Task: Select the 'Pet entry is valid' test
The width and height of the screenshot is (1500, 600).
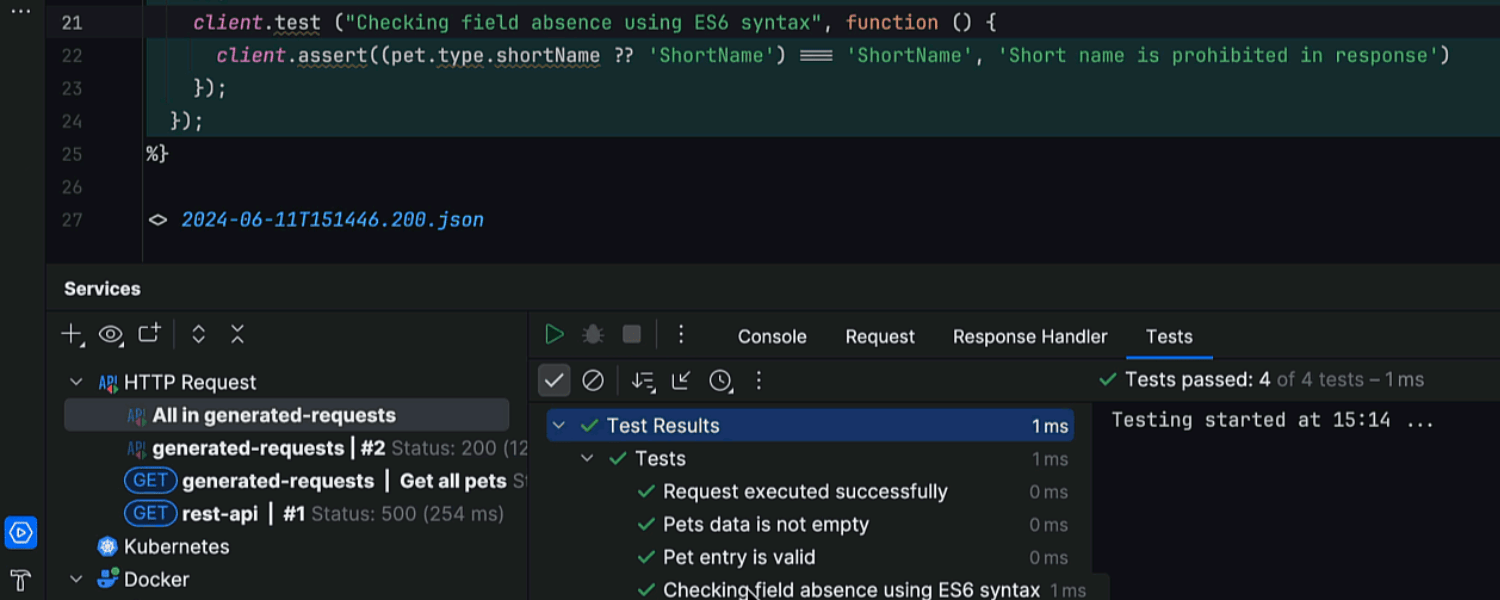Action: point(739,558)
